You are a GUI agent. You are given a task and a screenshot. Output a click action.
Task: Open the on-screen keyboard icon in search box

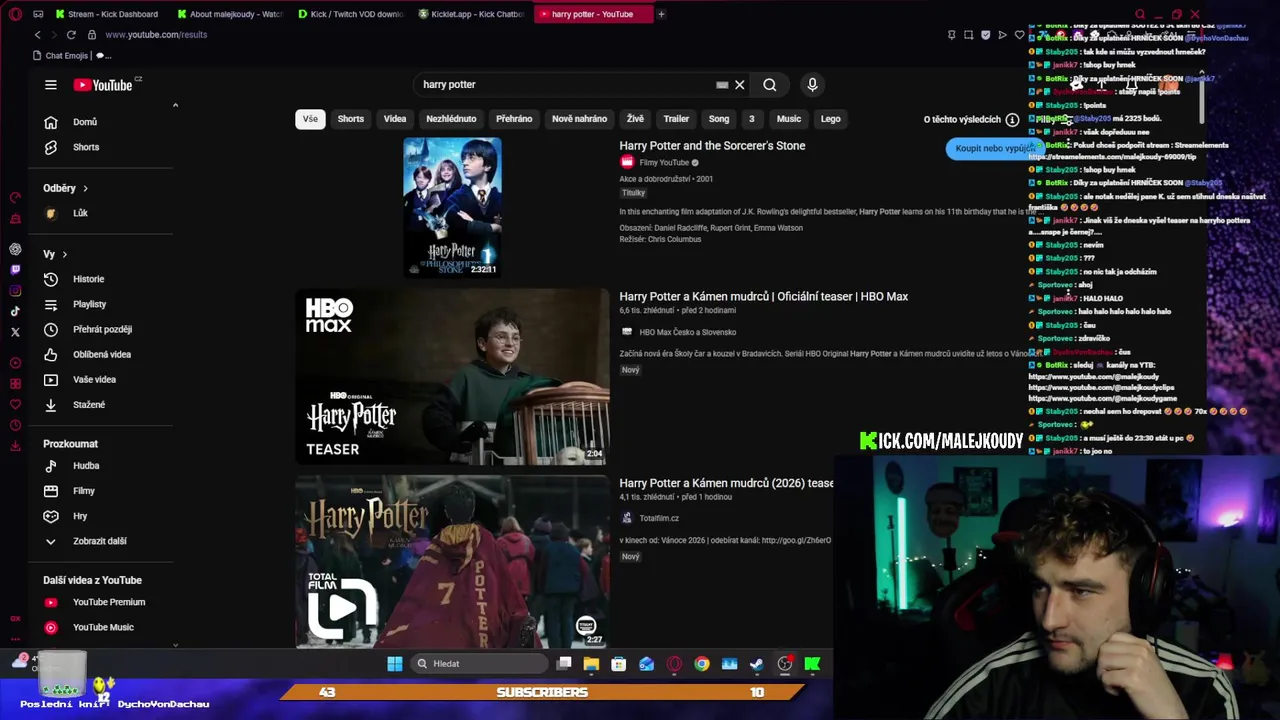[x=722, y=85]
